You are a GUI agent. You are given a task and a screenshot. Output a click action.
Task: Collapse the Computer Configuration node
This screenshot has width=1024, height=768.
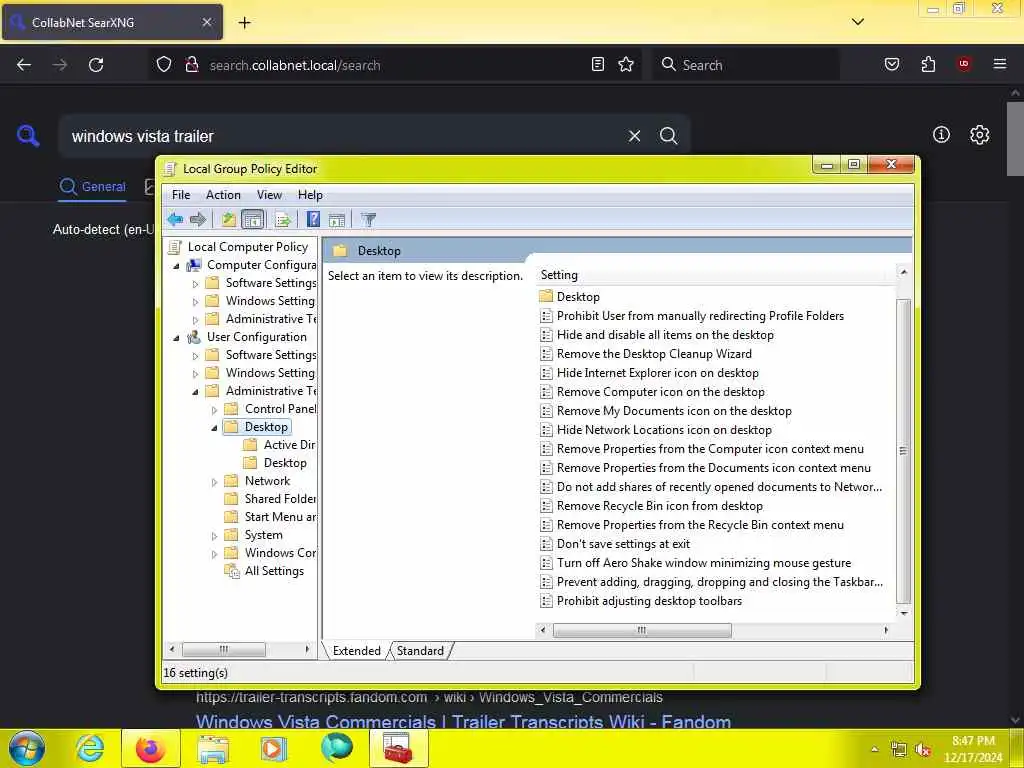tap(176, 266)
